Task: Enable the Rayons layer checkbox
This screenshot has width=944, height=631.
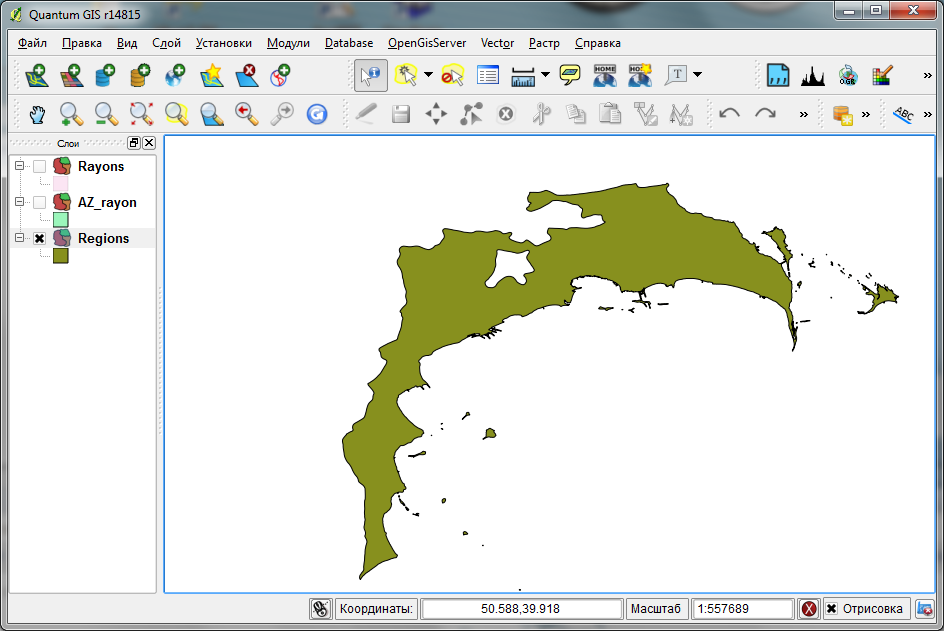Action: click(x=39, y=167)
